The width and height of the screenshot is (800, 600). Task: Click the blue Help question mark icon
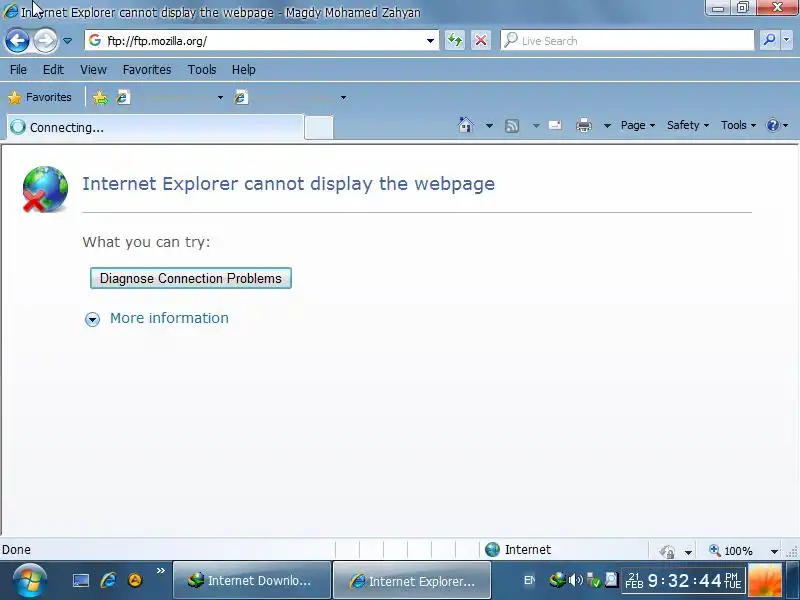click(x=772, y=126)
